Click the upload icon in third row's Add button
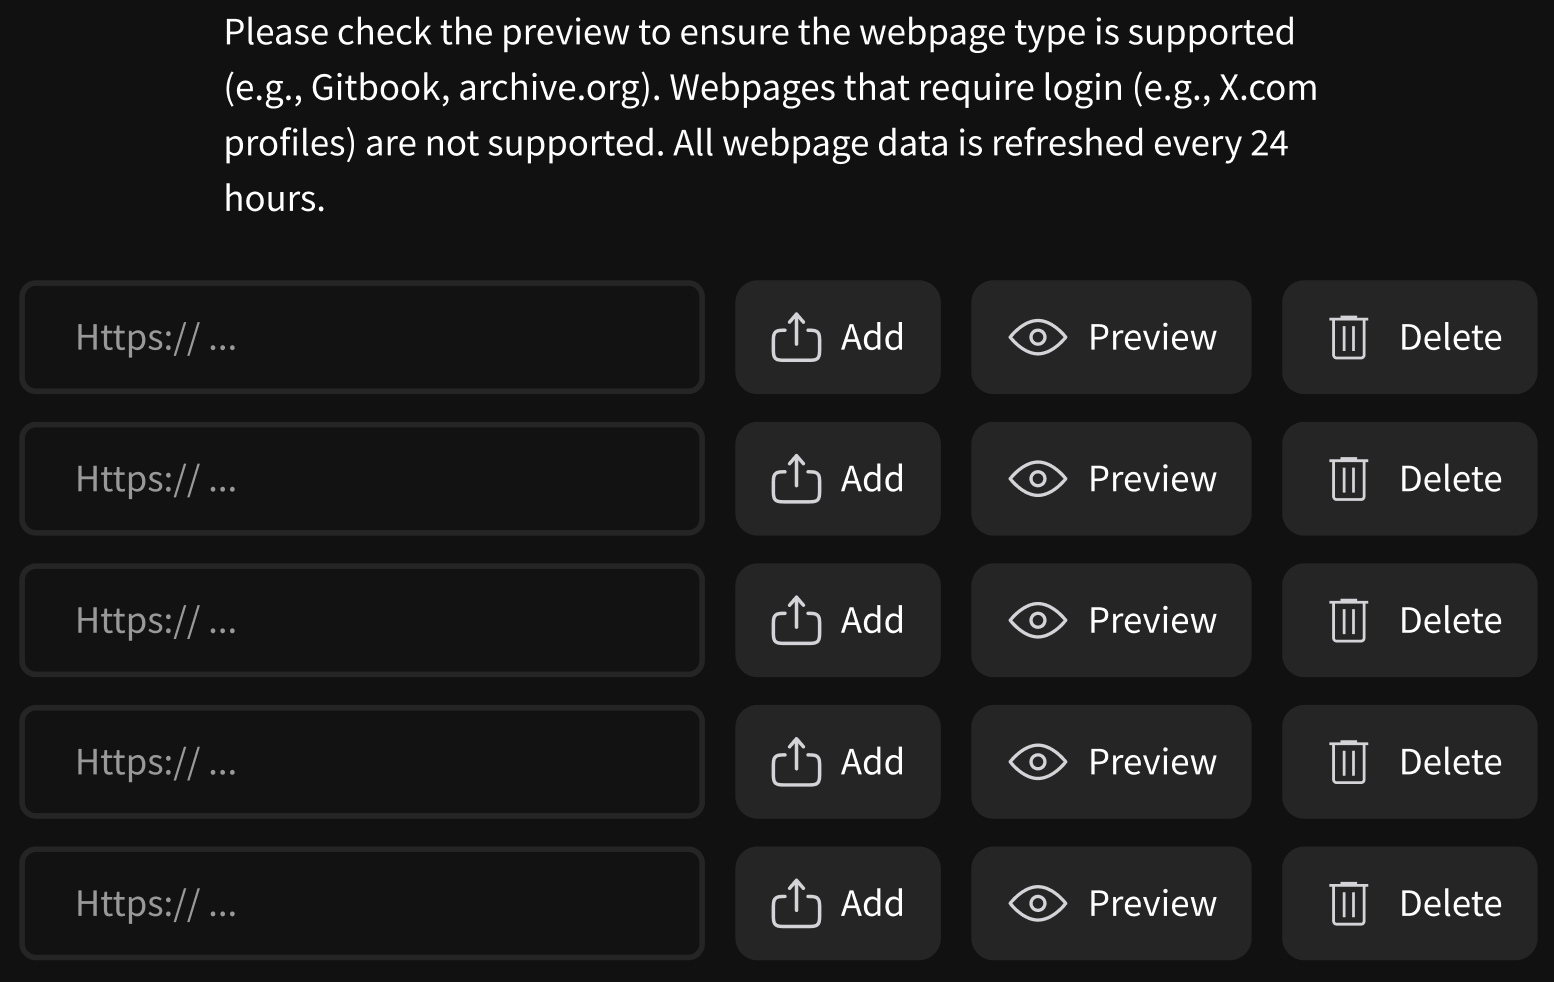This screenshot has height=982, width=1554. click(x=796, y=620)
